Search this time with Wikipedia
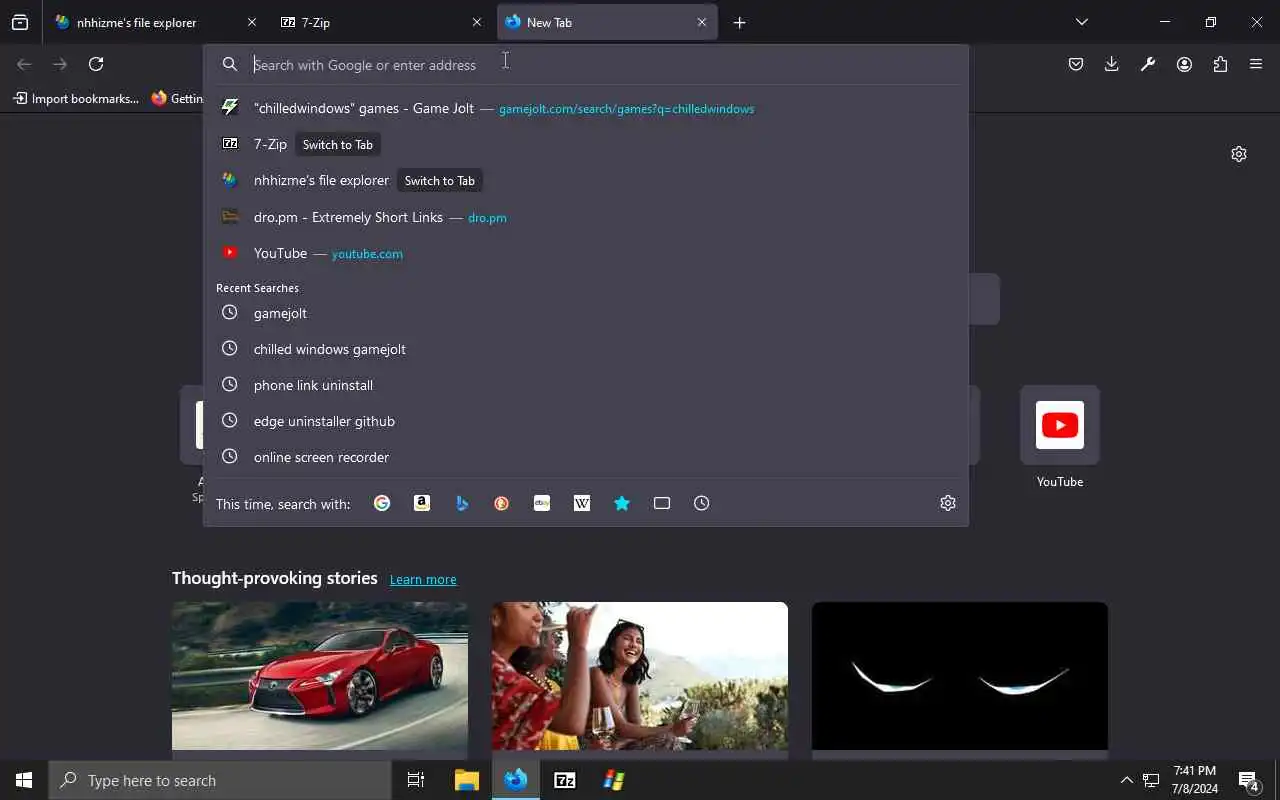Viewport: 1280px width, 800px height. (x=582, y=503)
